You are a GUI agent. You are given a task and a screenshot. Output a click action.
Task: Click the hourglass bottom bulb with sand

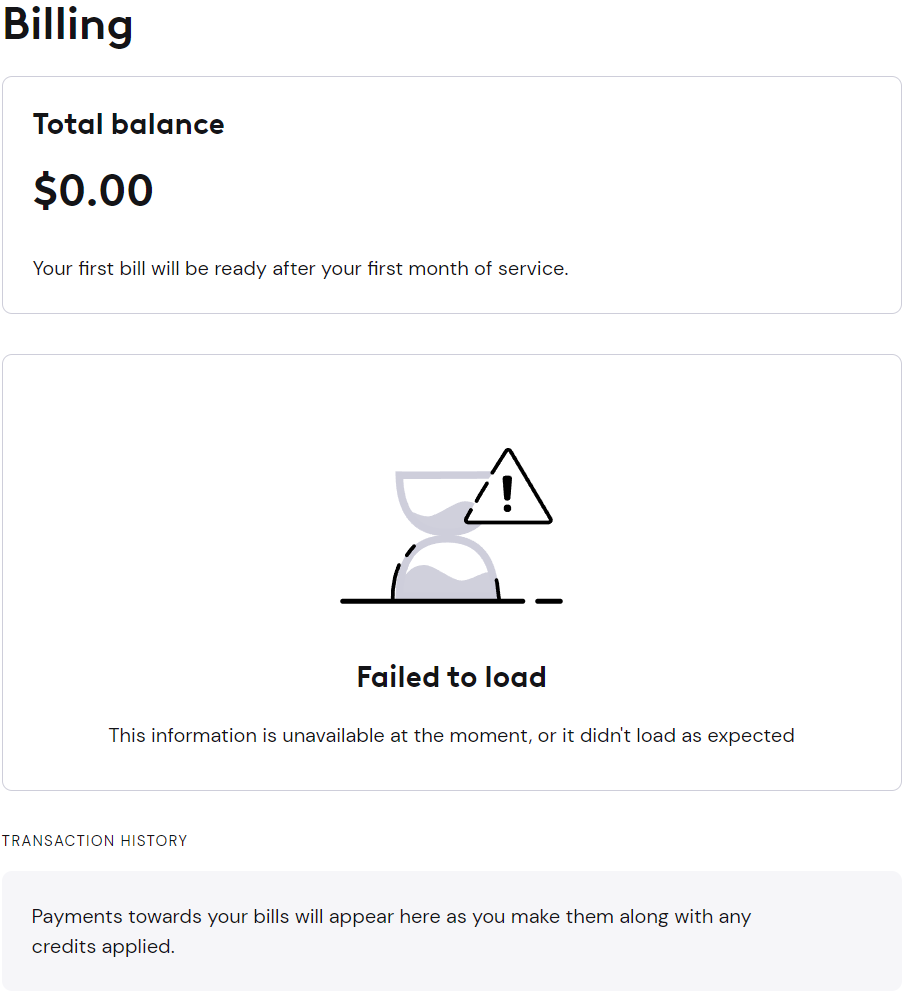(446, 569)
